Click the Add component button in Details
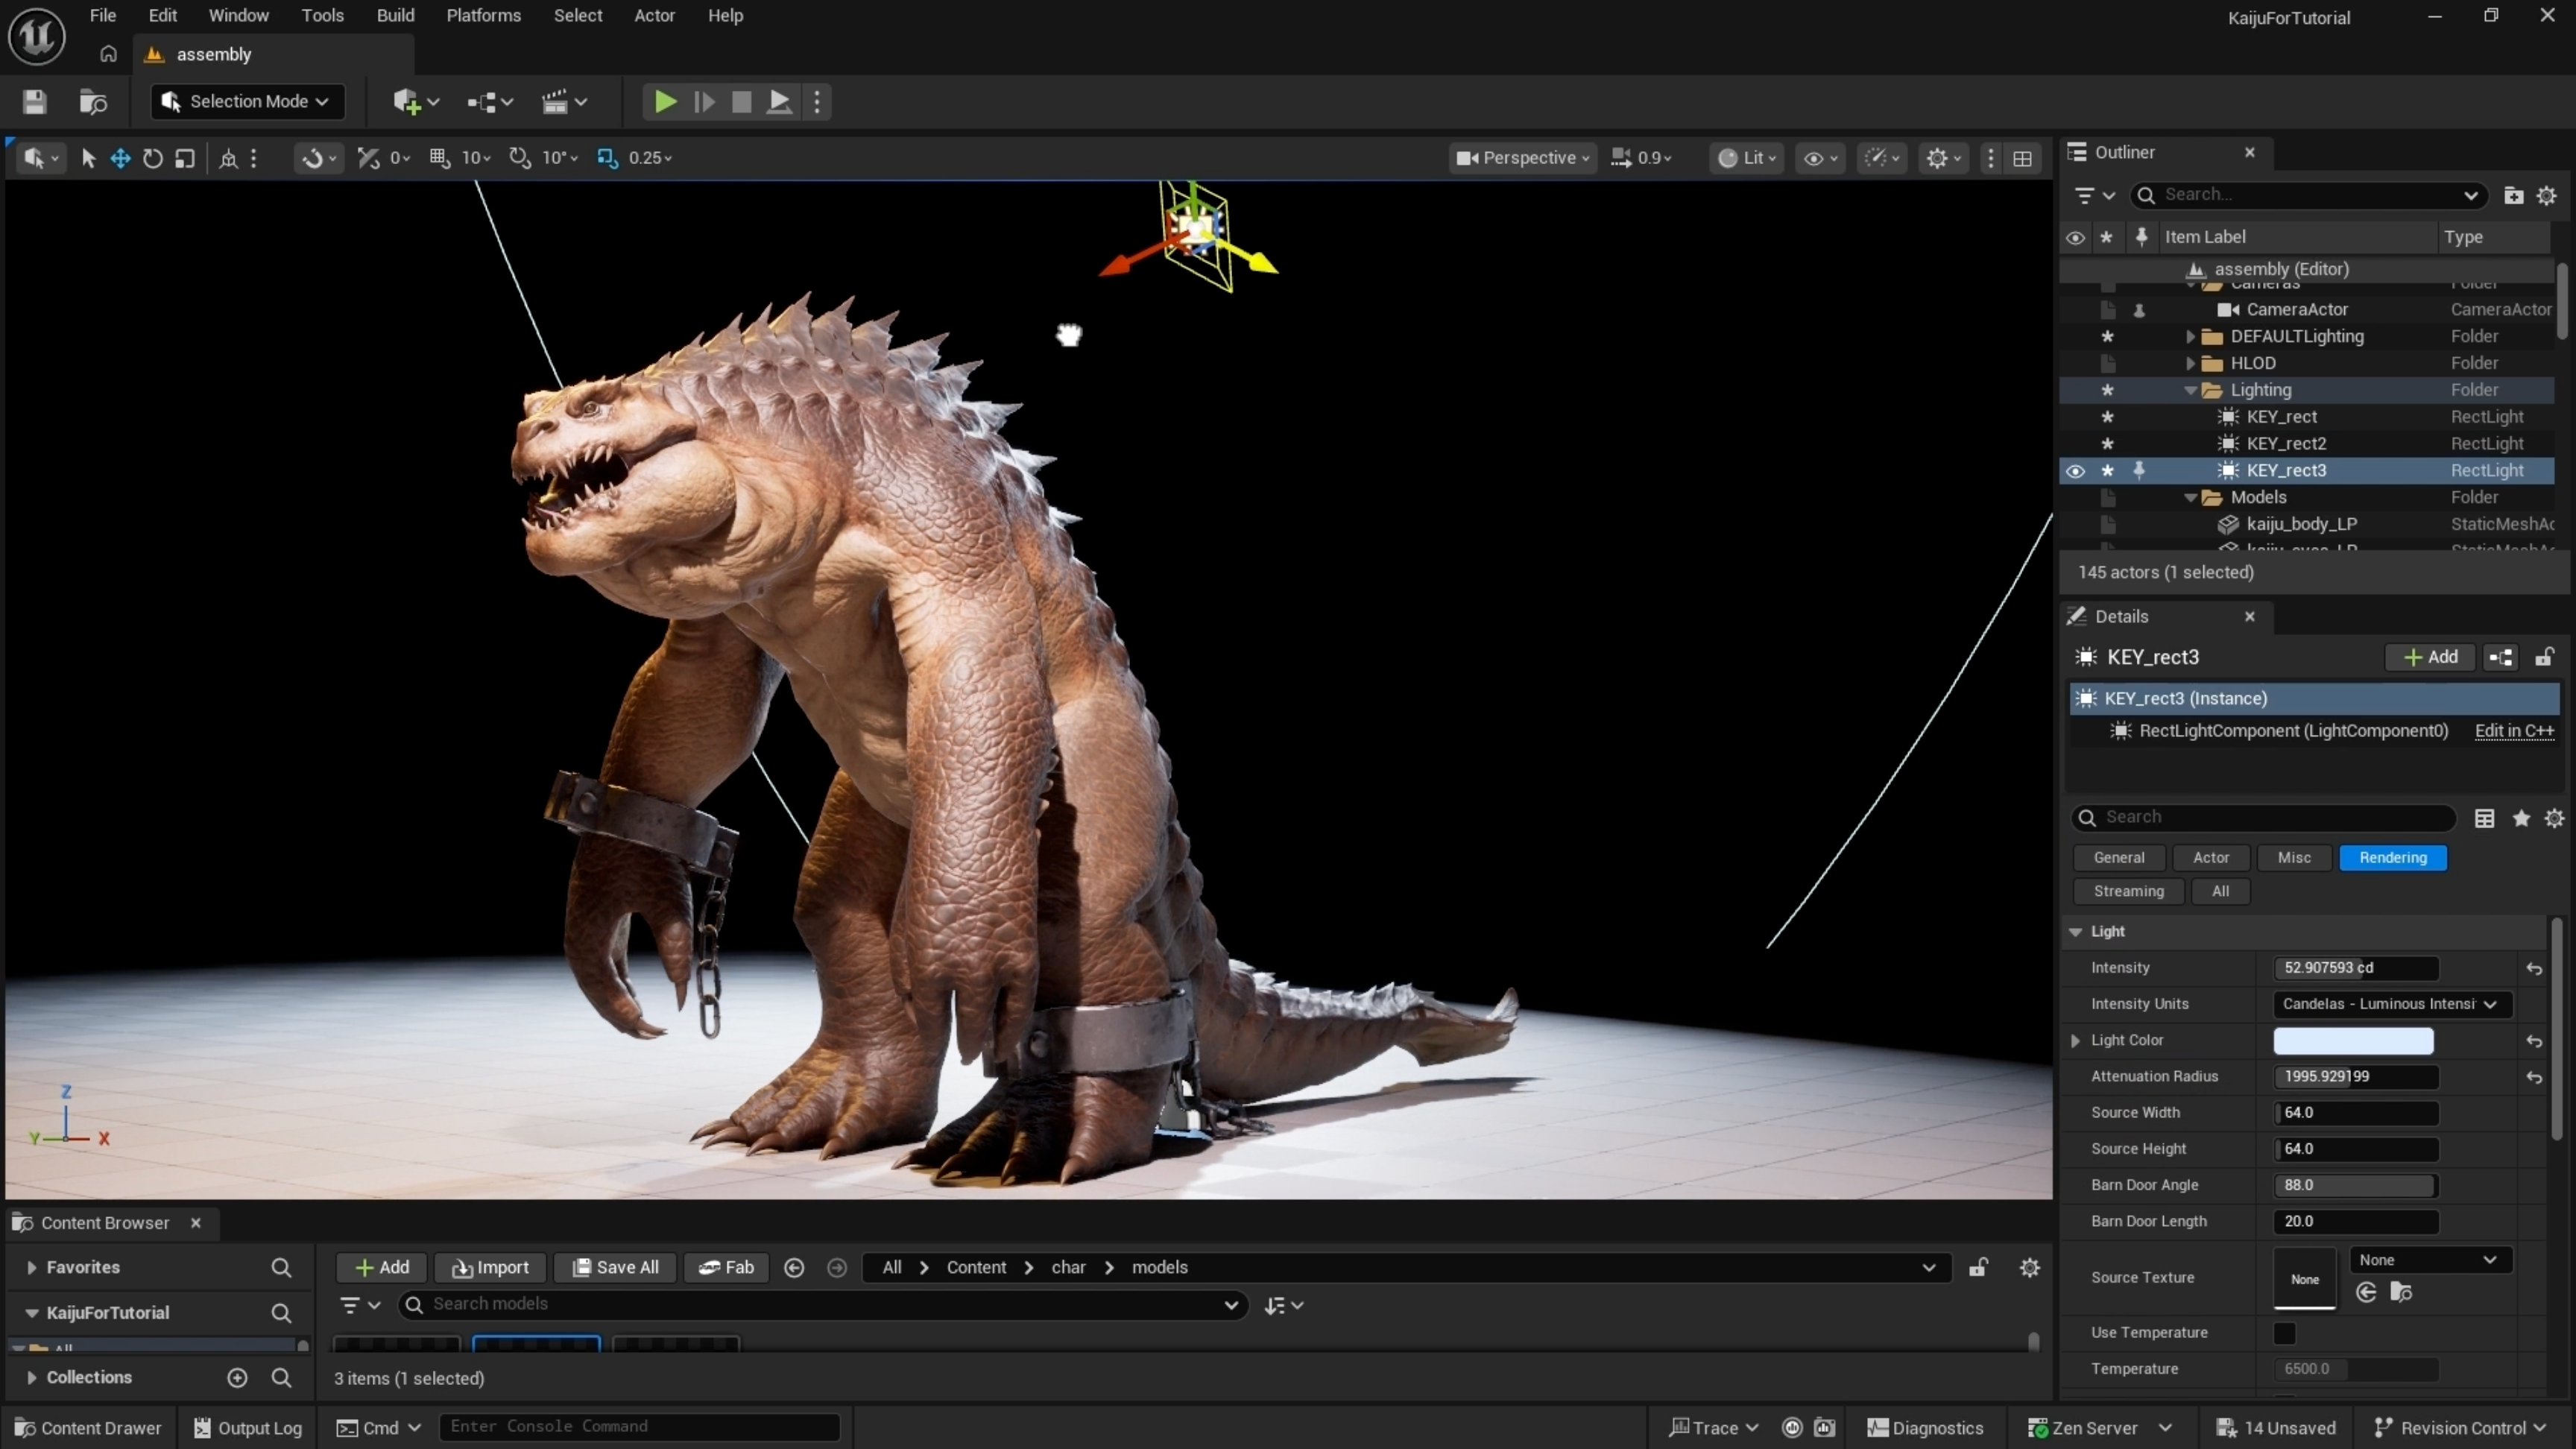Screen dimensions: 2576x1449 pos(2430,657)
